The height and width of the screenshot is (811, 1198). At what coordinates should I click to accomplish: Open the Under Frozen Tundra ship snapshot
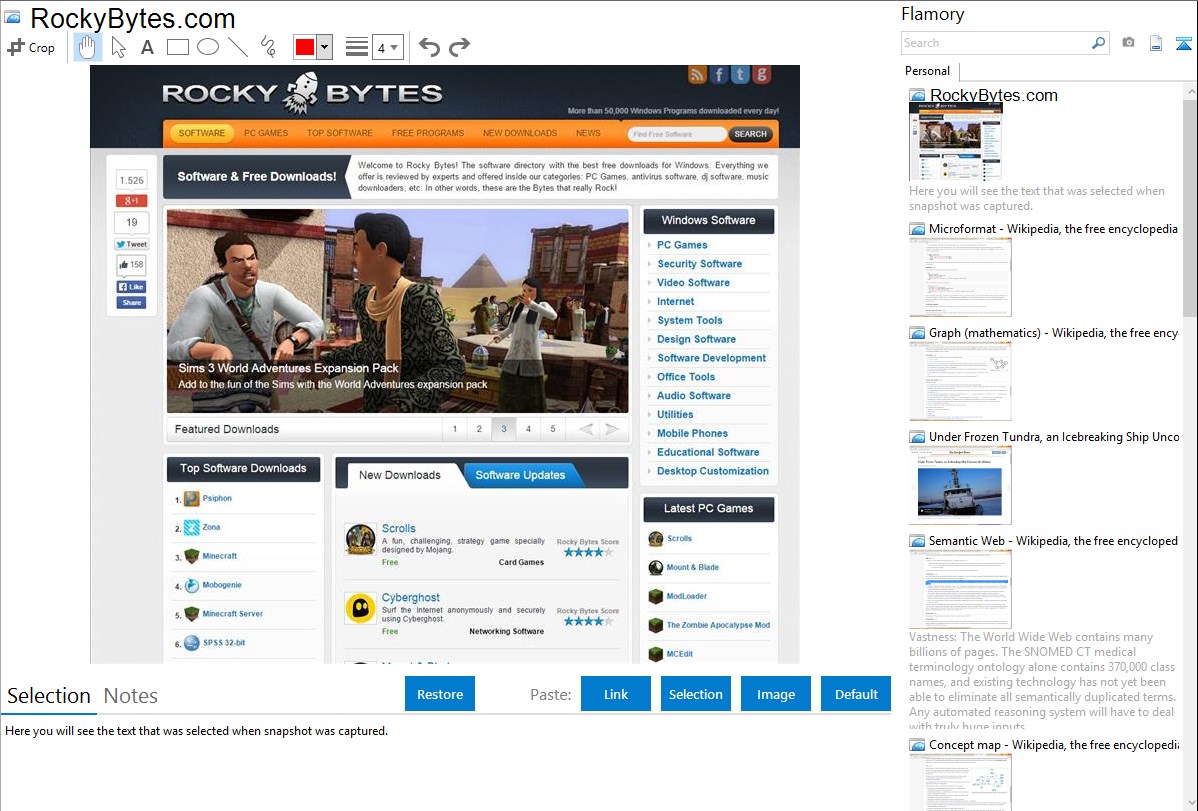tap(960, 485)
